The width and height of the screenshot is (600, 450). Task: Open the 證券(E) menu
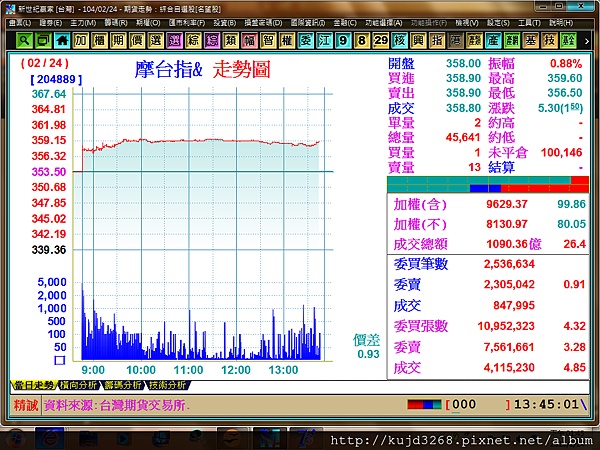(x=51, y=23)
